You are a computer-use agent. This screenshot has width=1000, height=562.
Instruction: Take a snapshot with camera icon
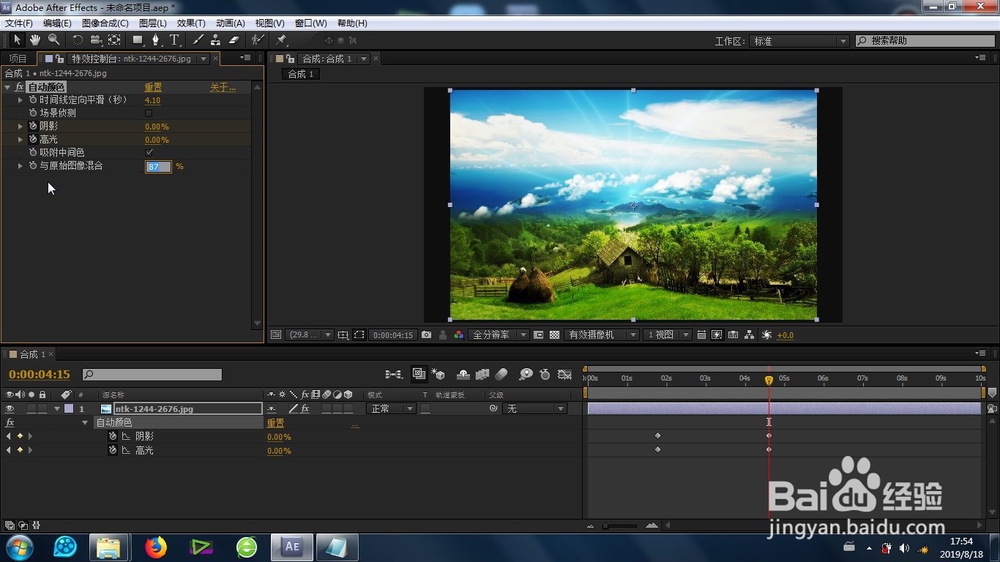[427, 334]
